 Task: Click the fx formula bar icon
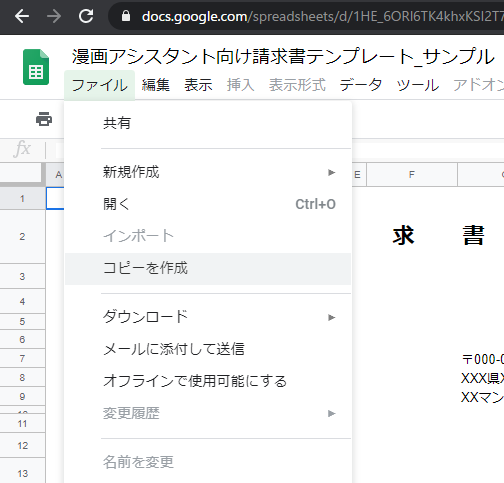click(x=22, y=148)
